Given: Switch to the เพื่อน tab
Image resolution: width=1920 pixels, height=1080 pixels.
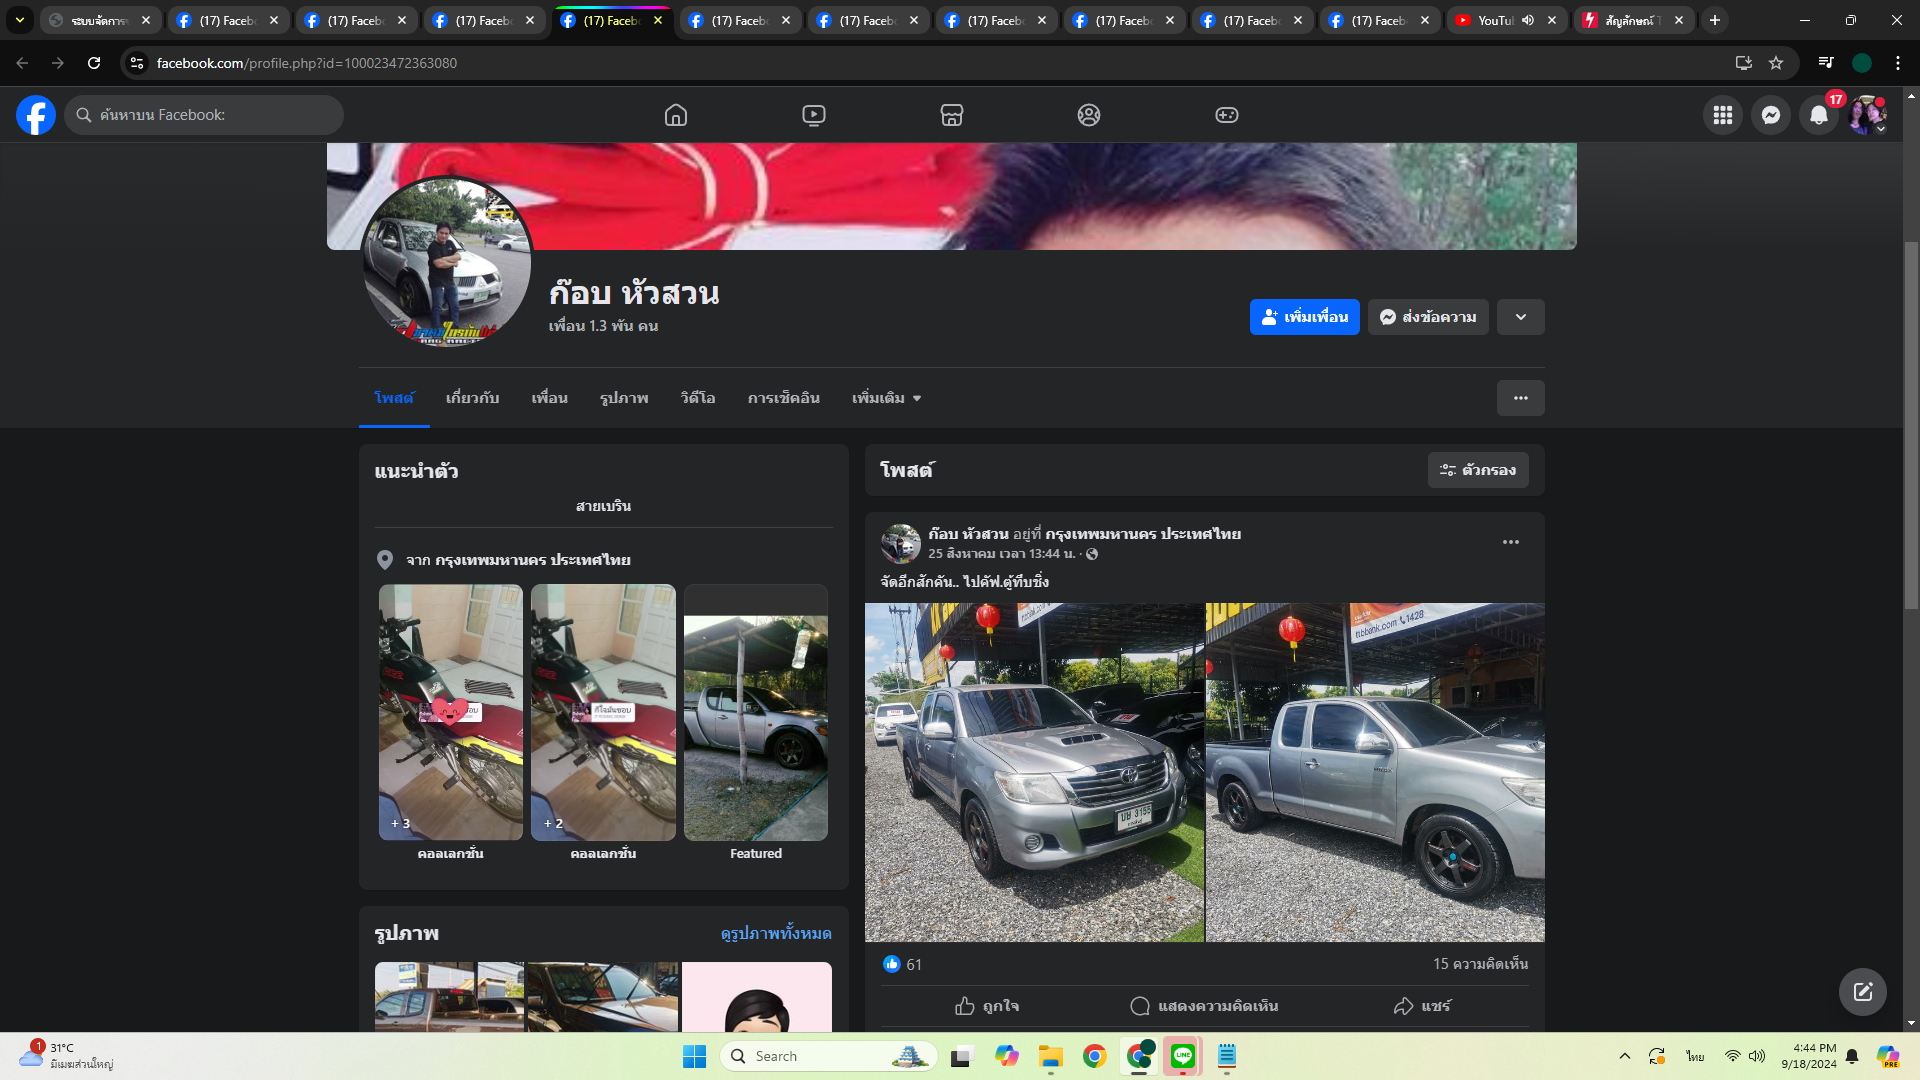Looking at the screenshot, I should point(549,398).
